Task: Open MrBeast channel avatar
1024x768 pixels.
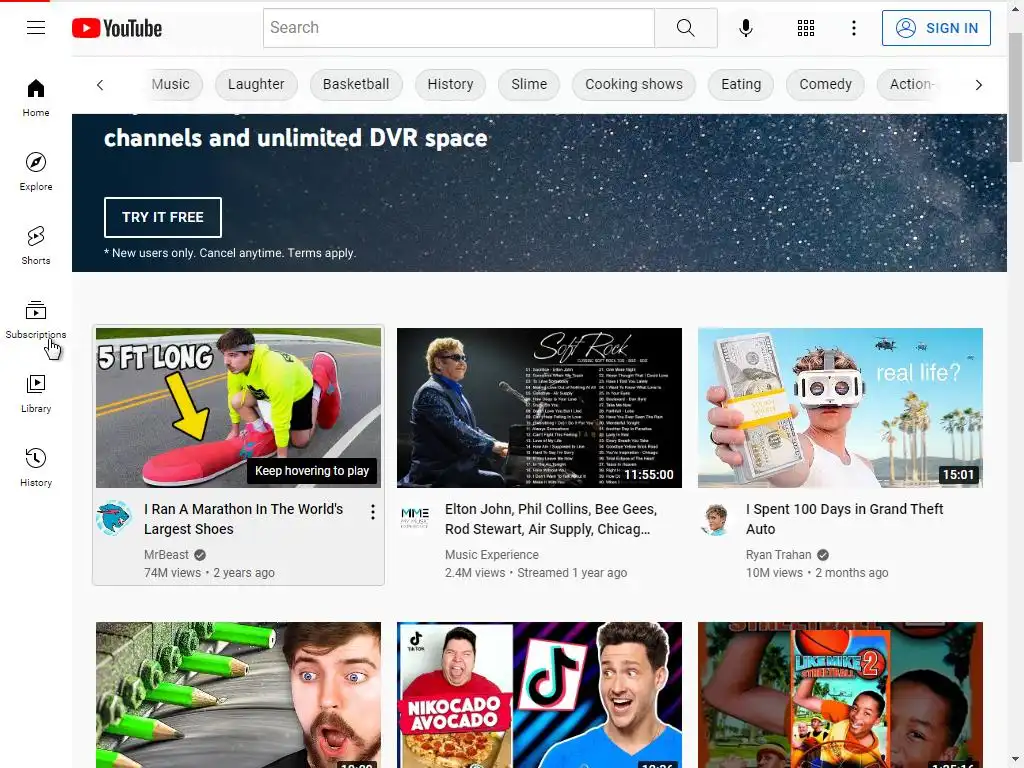Action: tap(114, 518)
